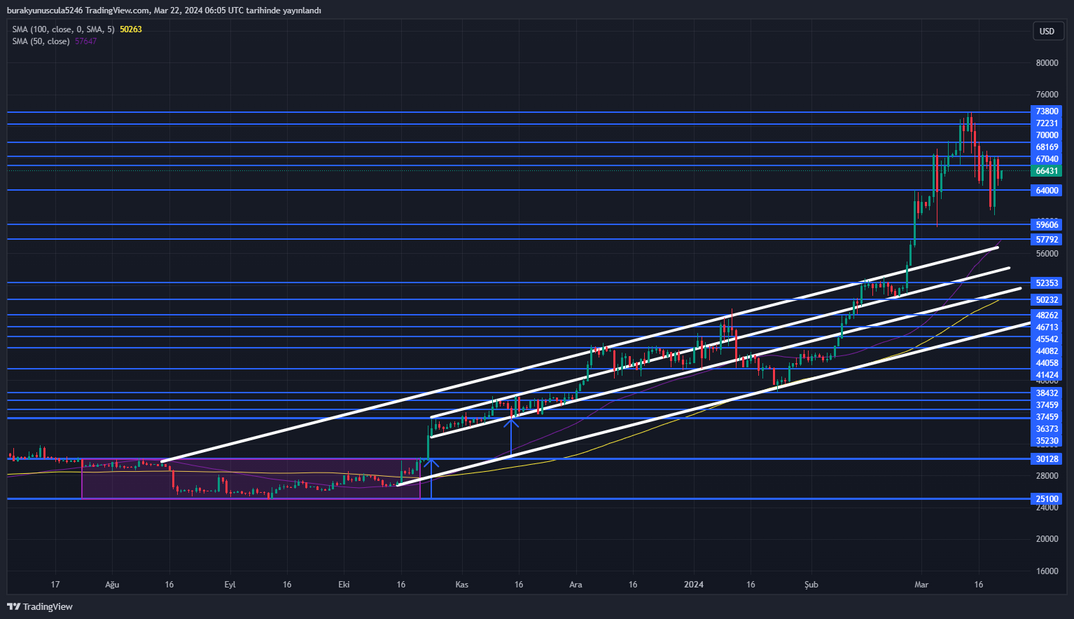Click the 56000 price axis tick
Screen dimensions: 1074x619
pos(1047,253)
